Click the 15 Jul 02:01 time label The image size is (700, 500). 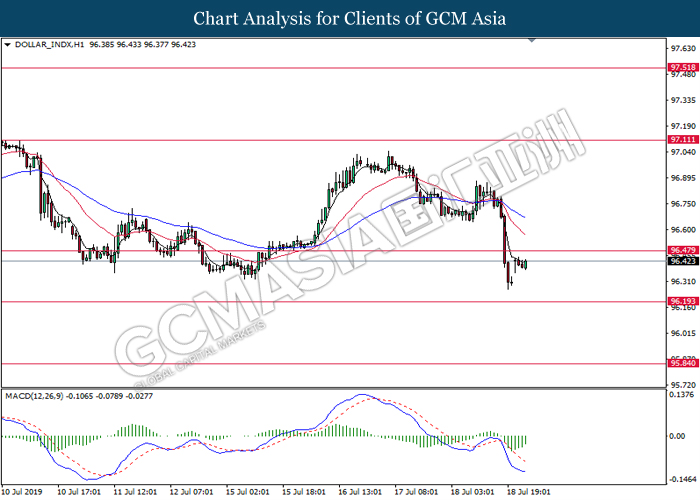point(248,492)
